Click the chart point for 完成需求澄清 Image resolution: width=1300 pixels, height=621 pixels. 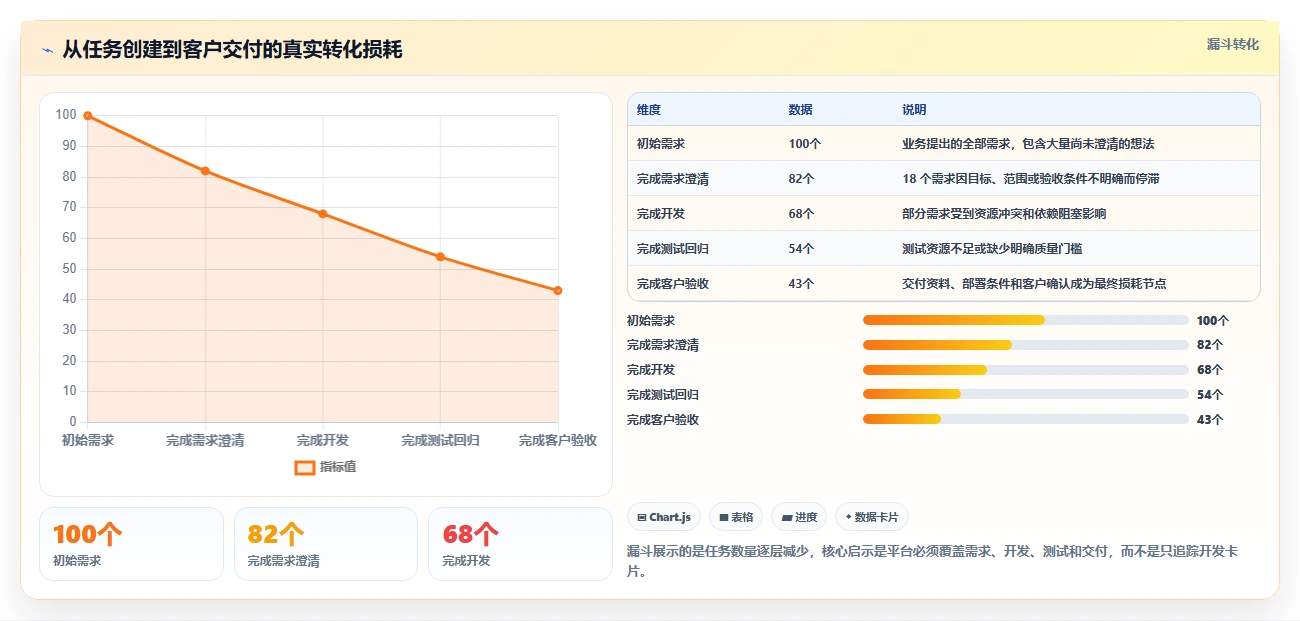point(205,171)
